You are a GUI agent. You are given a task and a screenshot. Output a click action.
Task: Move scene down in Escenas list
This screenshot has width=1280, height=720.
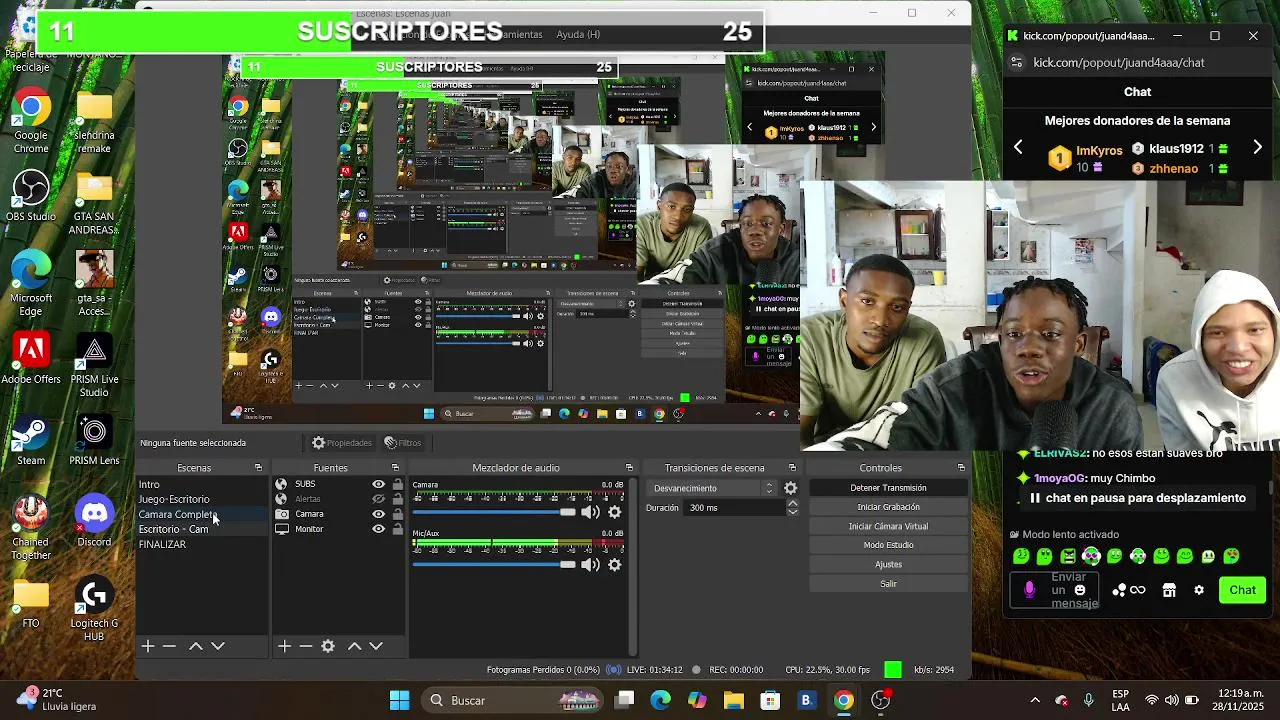tap(218, 646)
